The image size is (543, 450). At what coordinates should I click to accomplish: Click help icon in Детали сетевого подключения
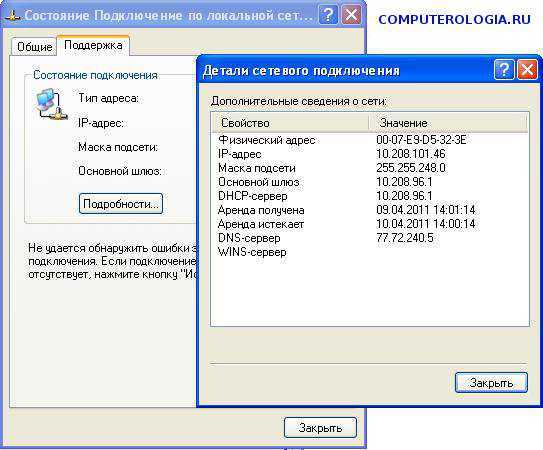504,70
